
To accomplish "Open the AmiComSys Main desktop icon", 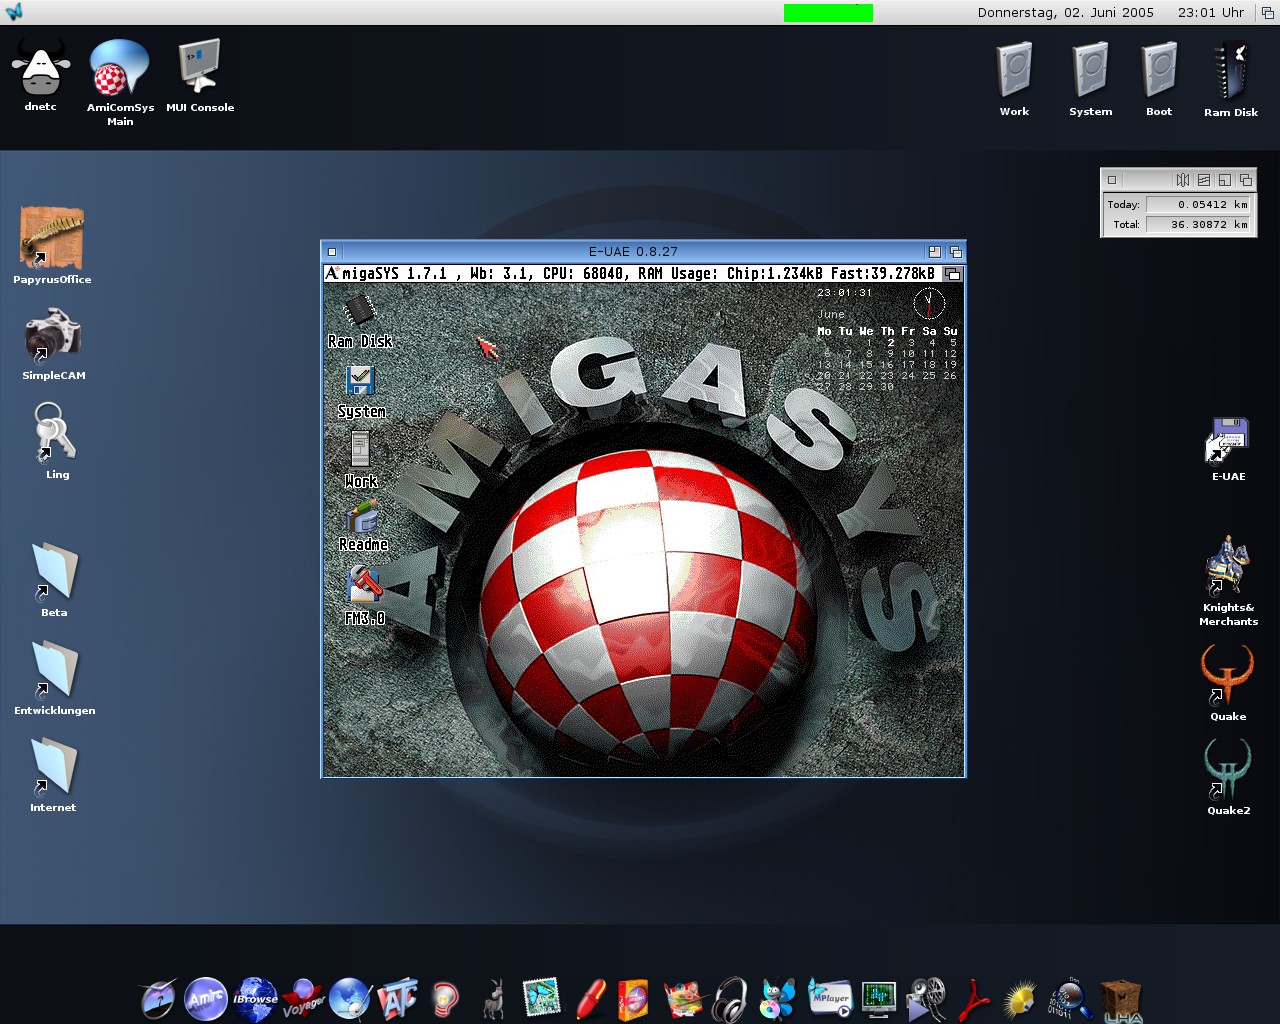I will click(119, 69).
